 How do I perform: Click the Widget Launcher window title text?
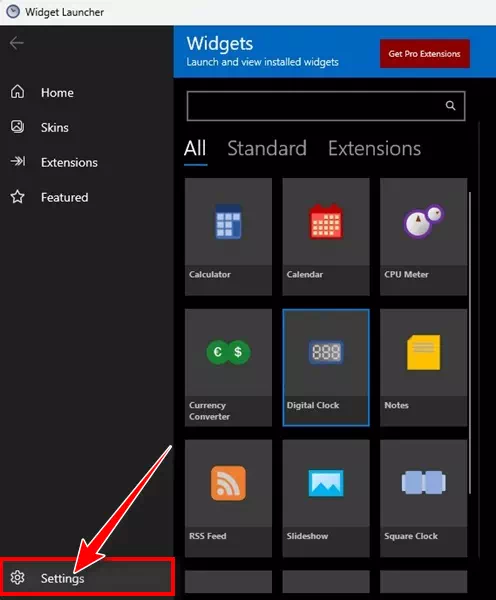[x=64, y=12]
